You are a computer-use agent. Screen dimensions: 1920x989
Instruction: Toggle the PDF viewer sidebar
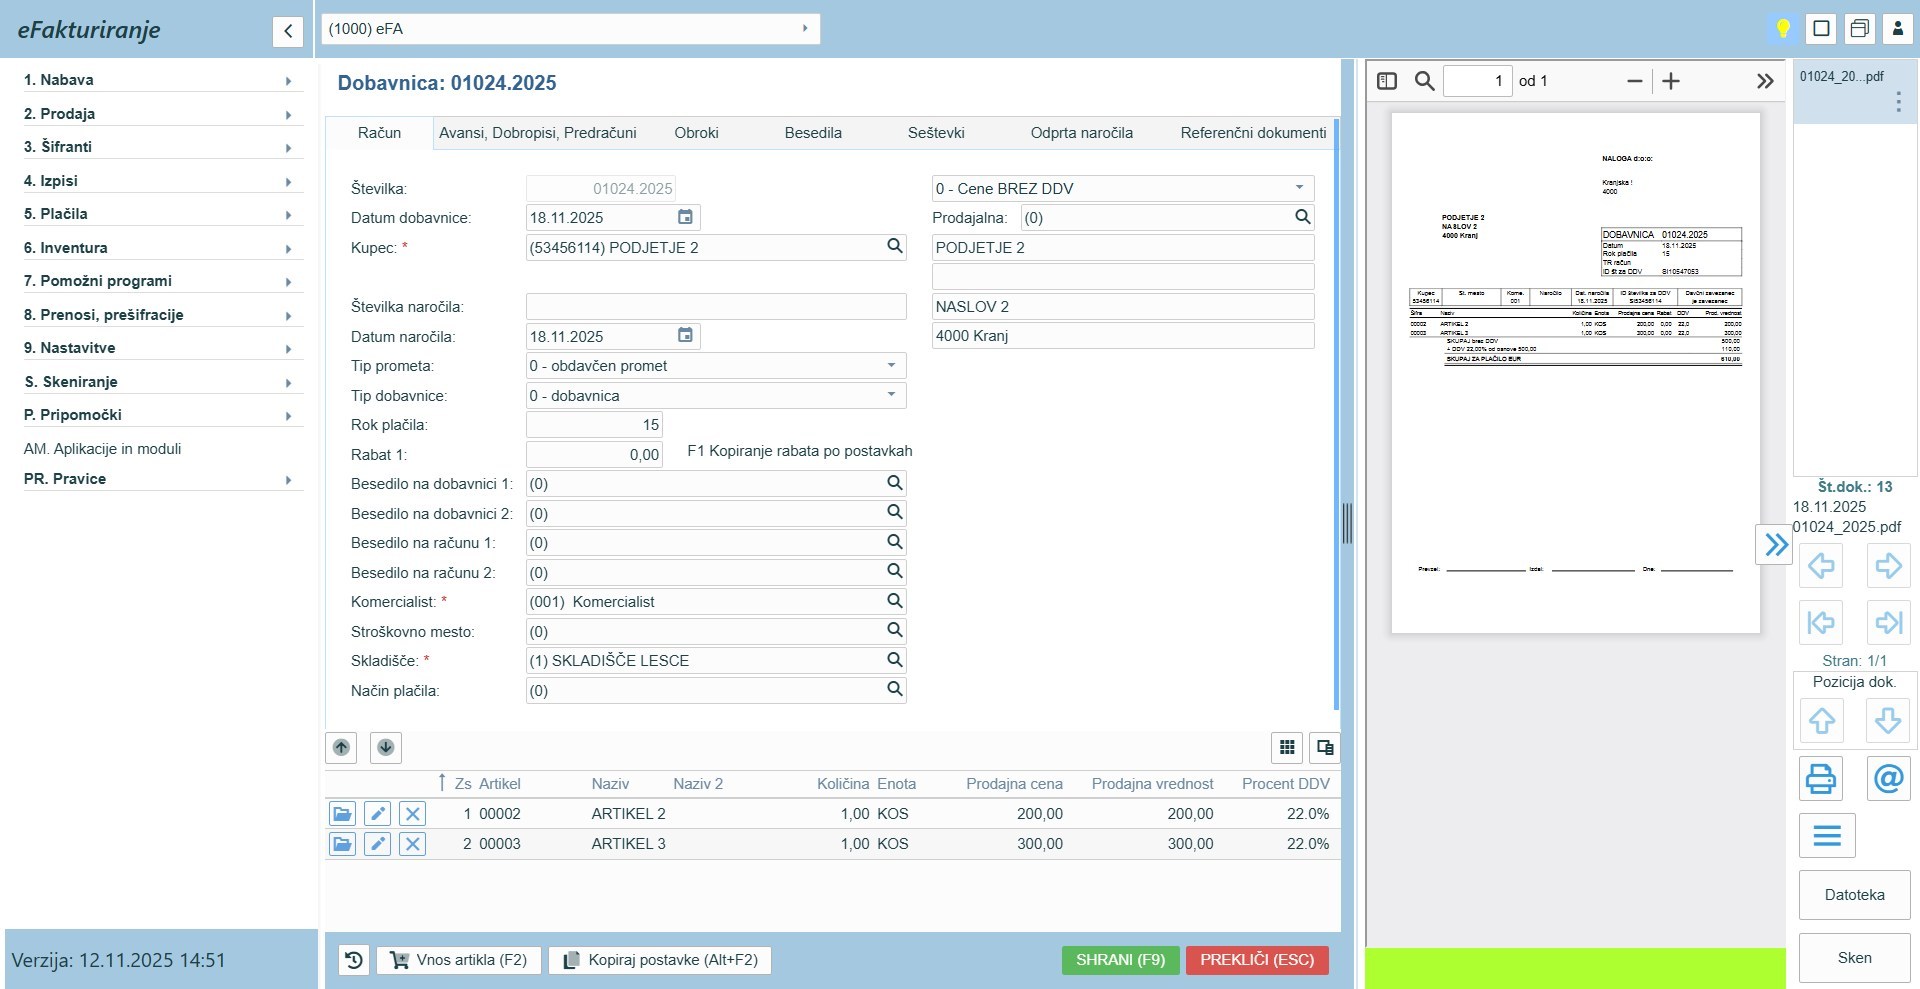(x=1387, y=81)
